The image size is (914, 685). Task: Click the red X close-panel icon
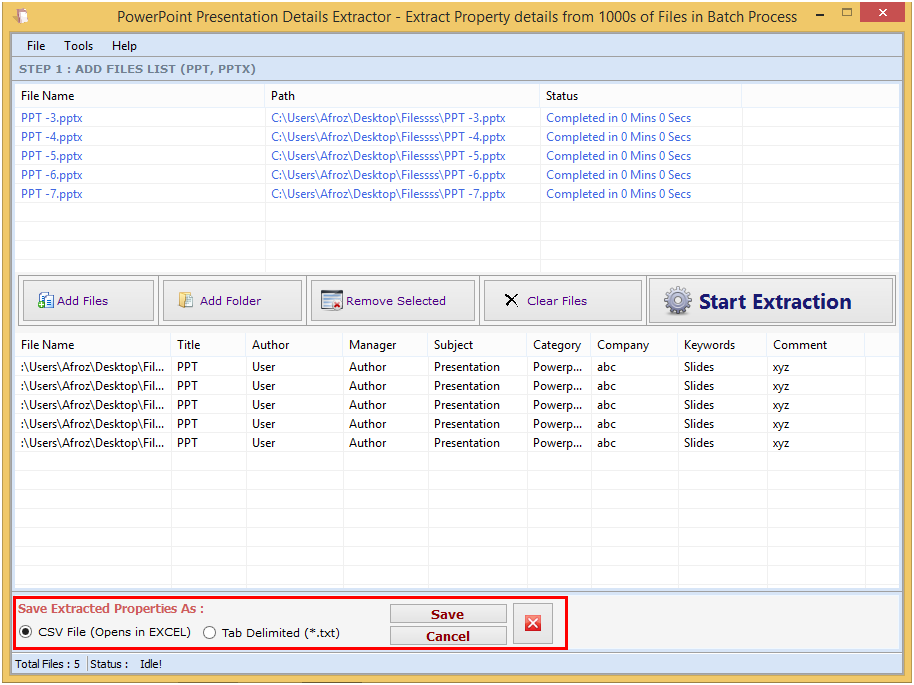(x=533, y=623)
